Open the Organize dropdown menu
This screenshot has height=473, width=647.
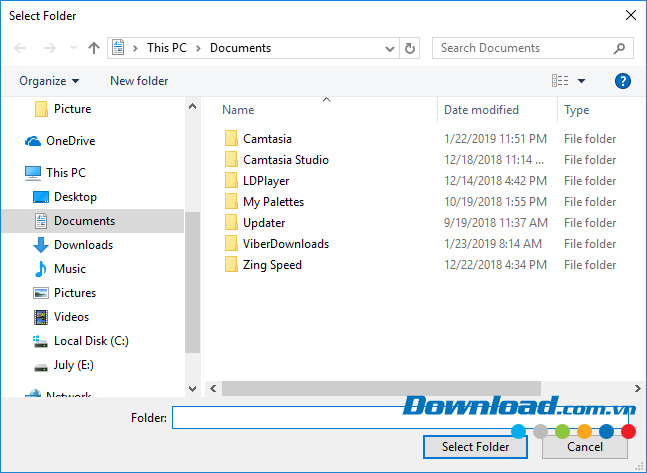tap(48, 81)
